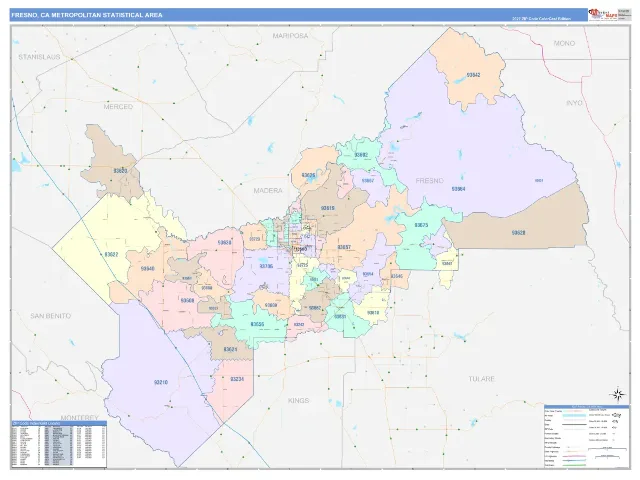
Task: Click ZIP code label 93631
Action: click(x=340, y=316)
